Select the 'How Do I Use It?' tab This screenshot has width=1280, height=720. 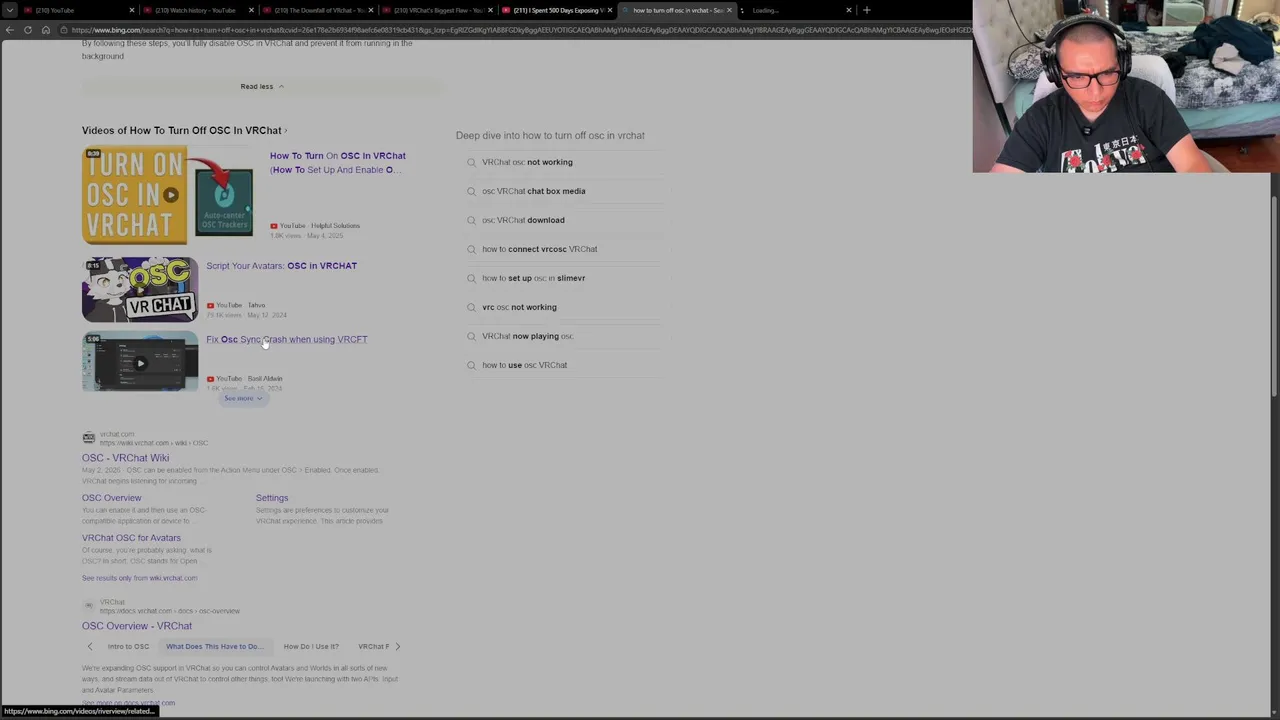coord(311,646)
